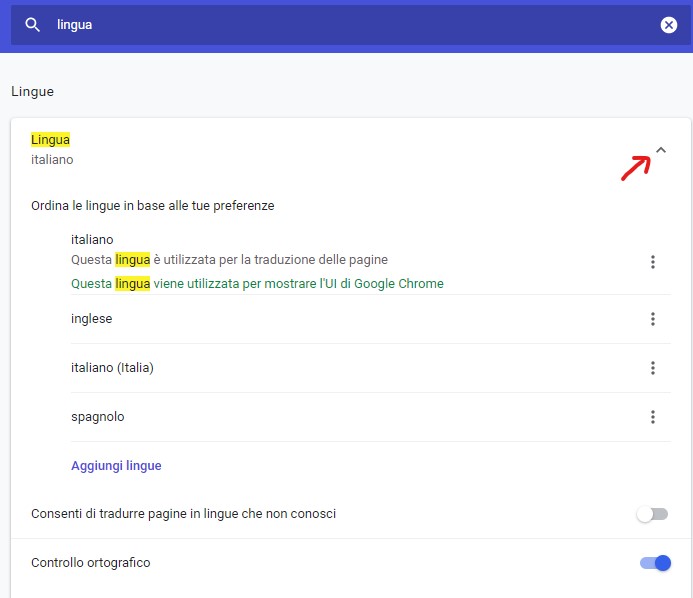The width and height of the screenshot is (693, 598).
Task: Select the inglese language entry
Action: (91, 319)
